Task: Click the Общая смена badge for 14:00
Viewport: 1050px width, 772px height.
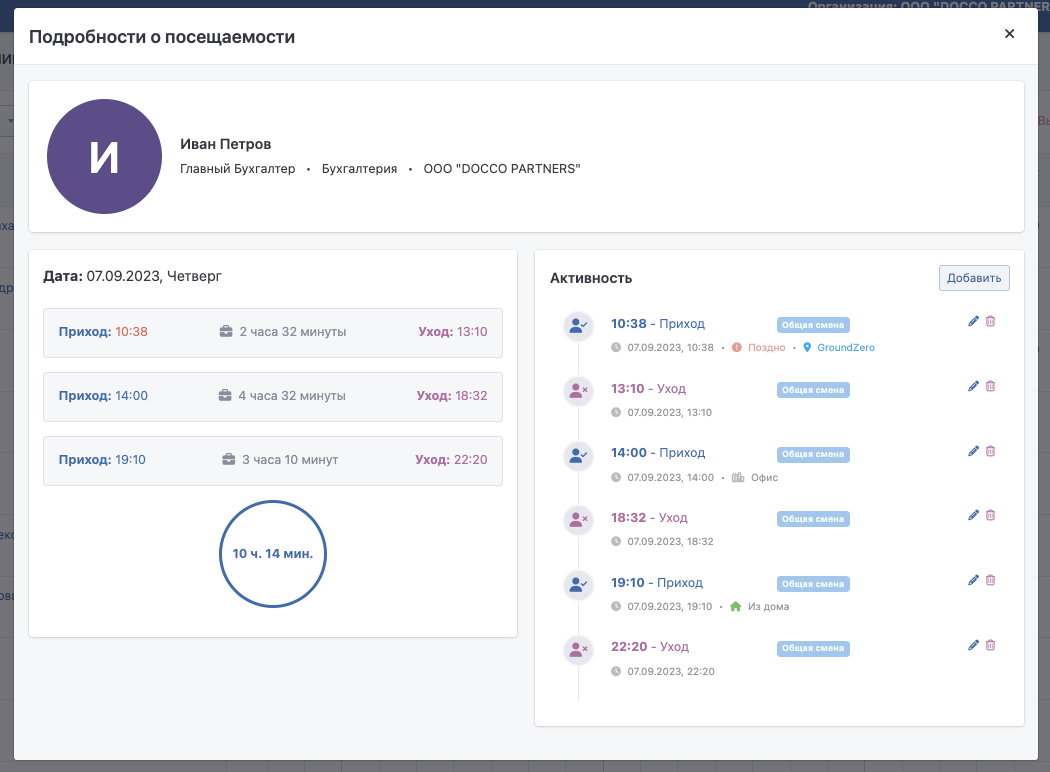Action: [x=813, y=455]
